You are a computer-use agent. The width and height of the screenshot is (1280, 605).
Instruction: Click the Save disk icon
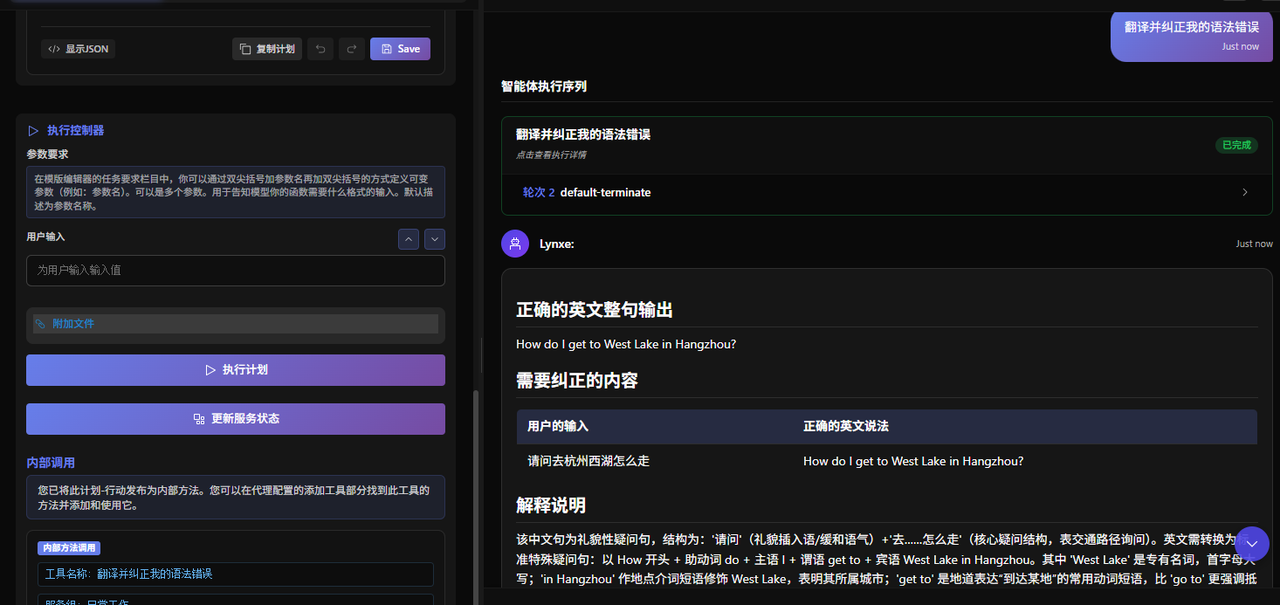coord(387,48)
